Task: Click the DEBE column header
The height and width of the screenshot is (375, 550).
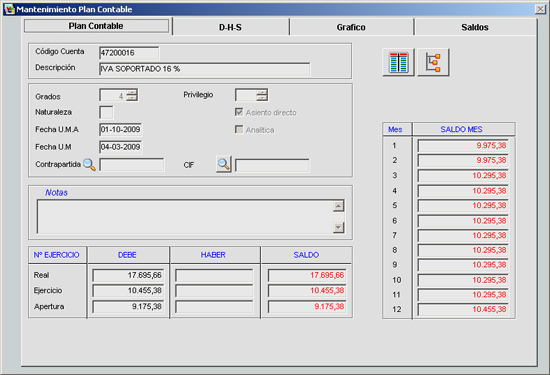Action: (128, 255)
